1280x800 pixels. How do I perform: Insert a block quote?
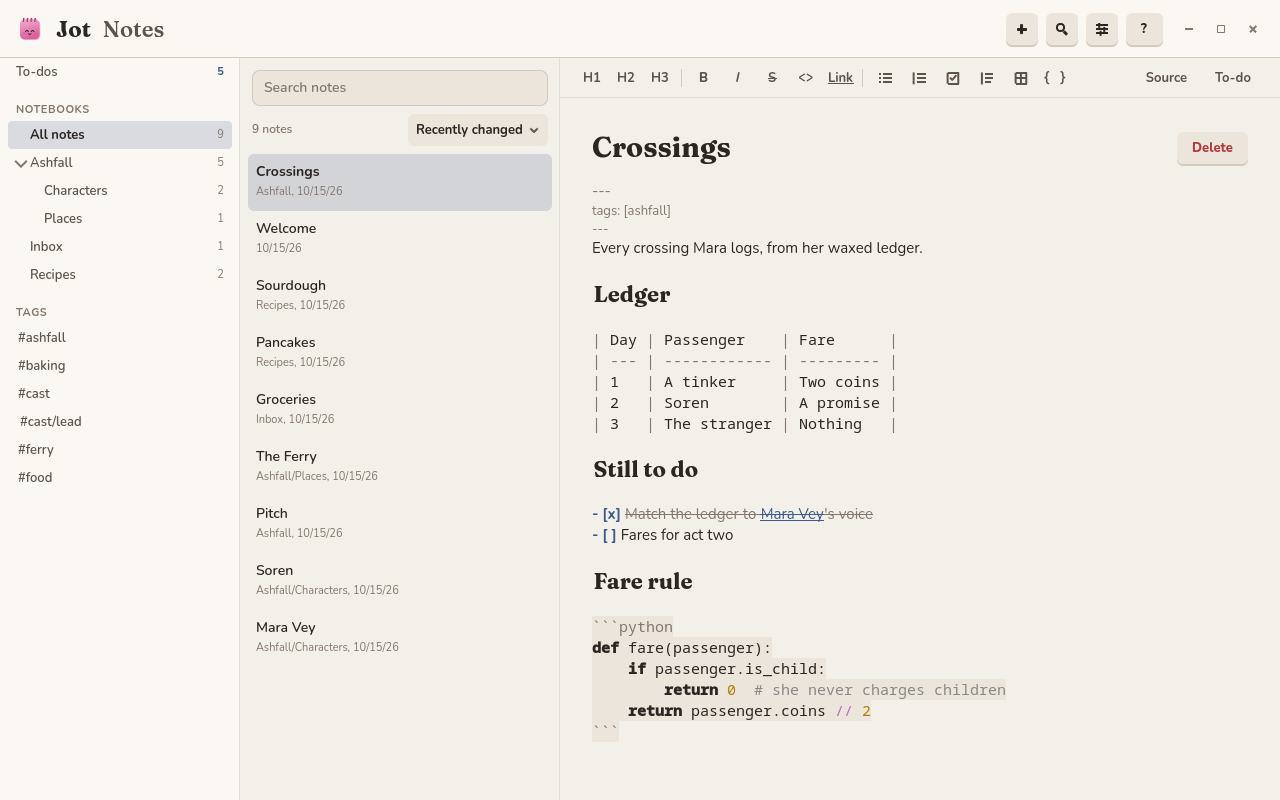point(987,77)
